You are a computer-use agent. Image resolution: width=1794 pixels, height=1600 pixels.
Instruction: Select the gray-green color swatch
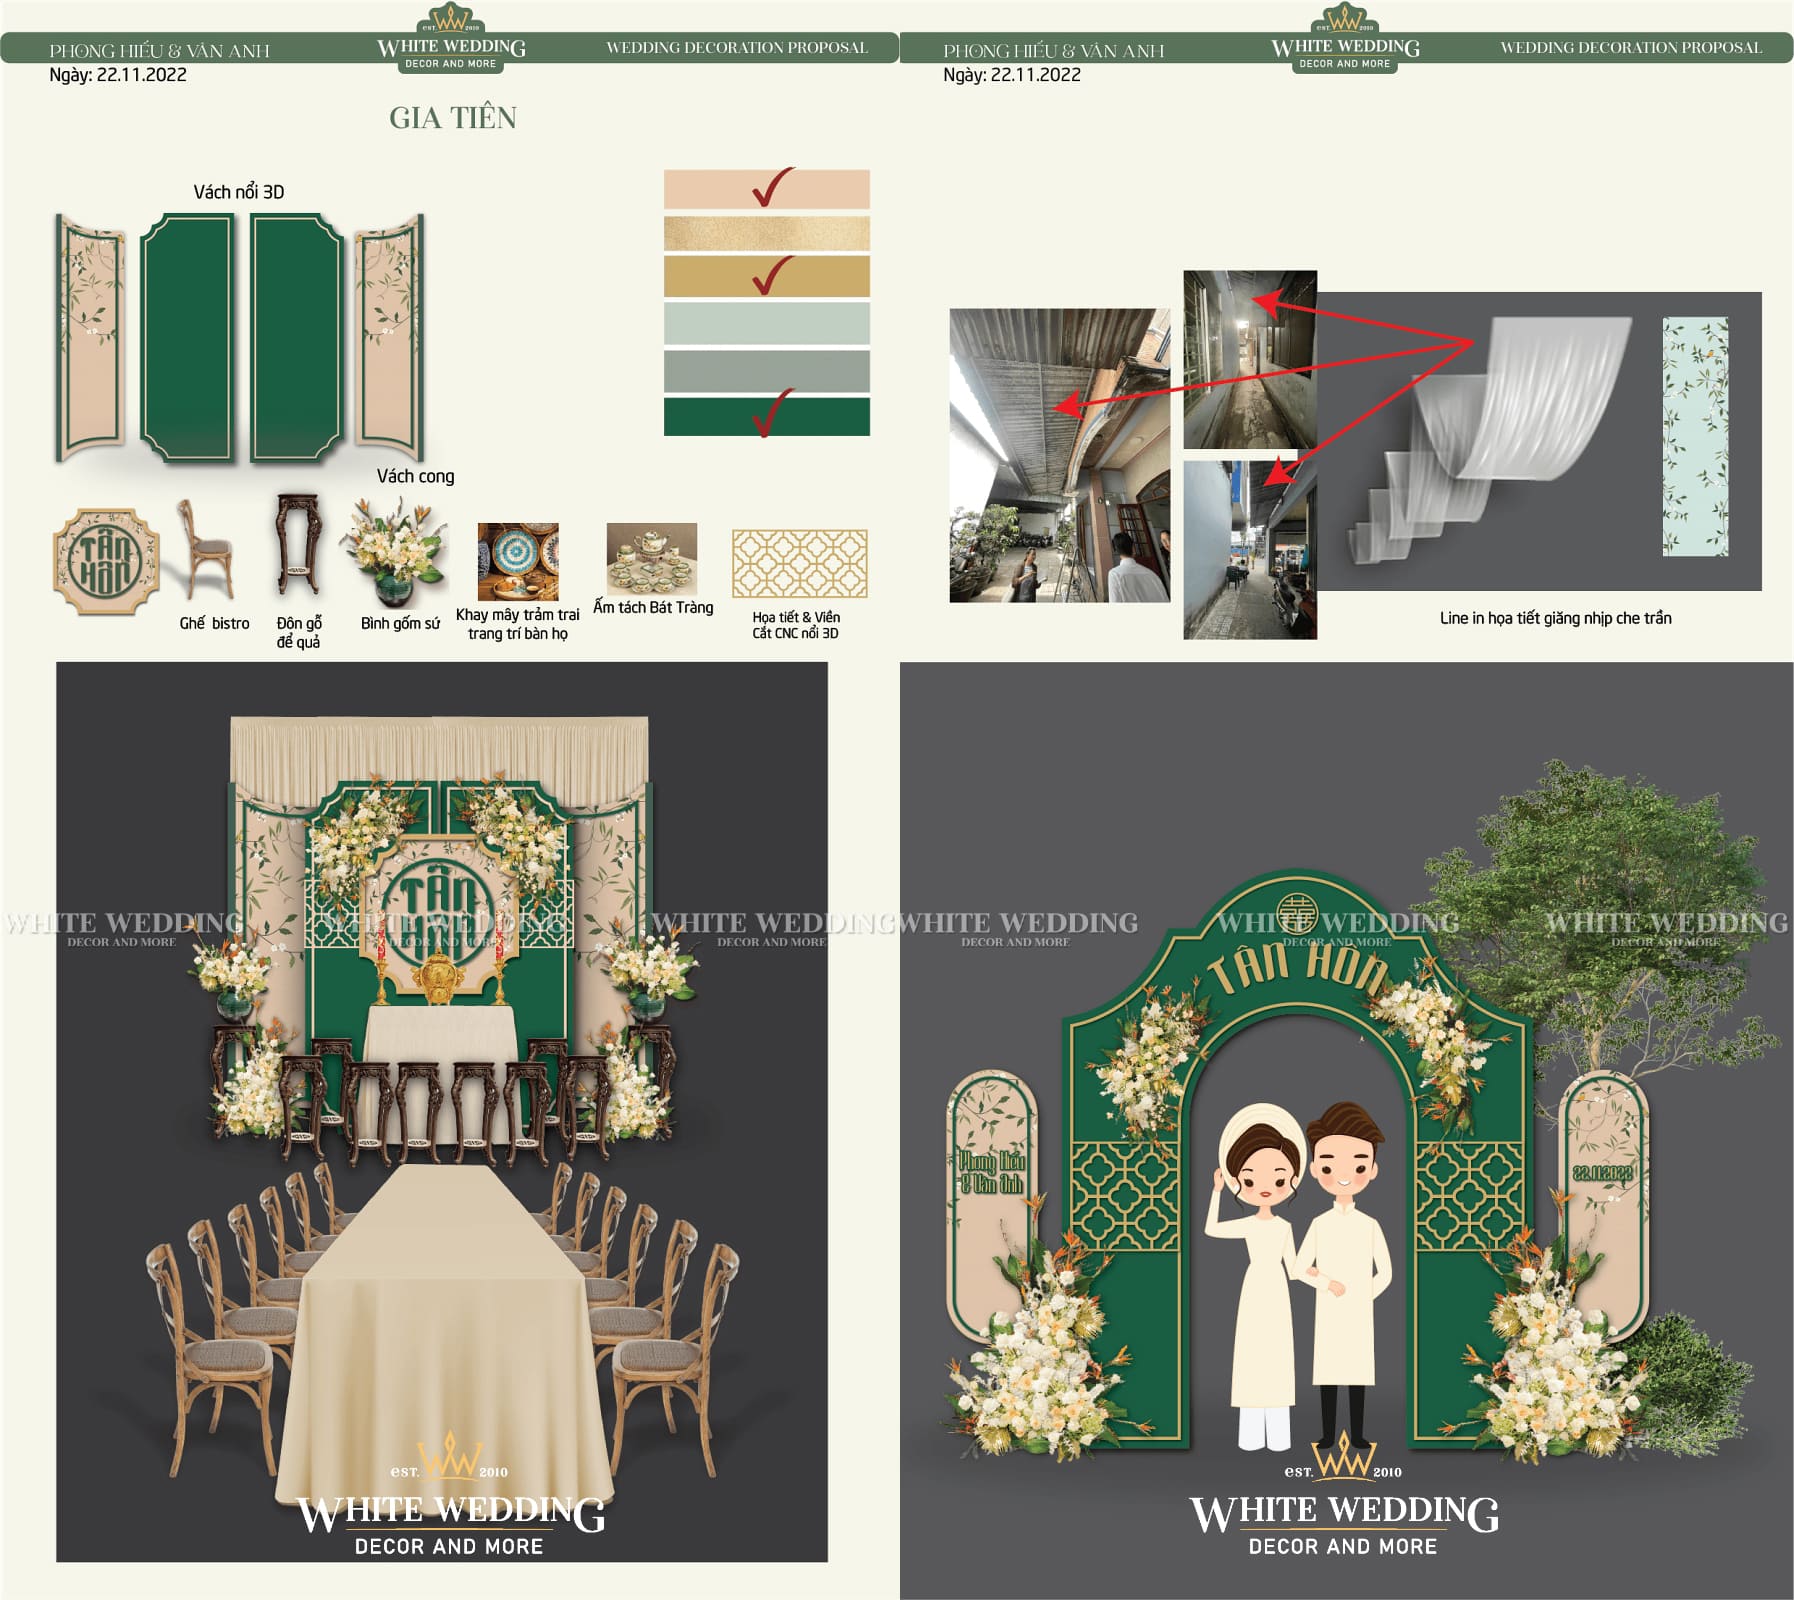766,371
